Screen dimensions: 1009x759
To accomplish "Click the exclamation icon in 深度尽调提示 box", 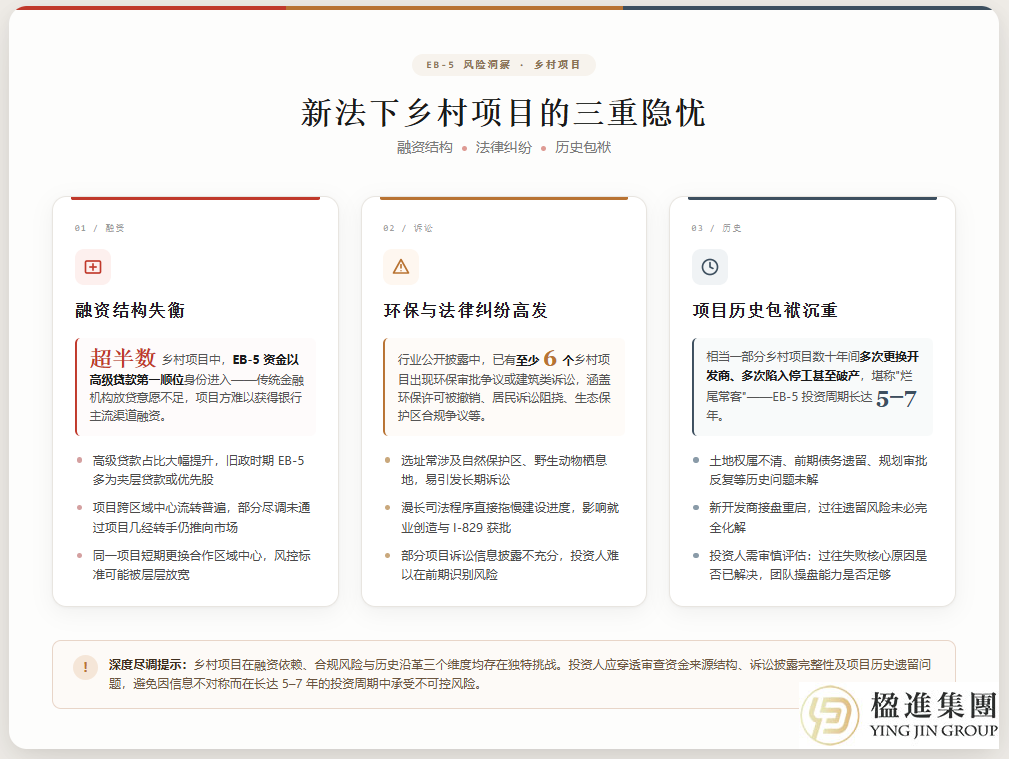I will pos(85,667).
